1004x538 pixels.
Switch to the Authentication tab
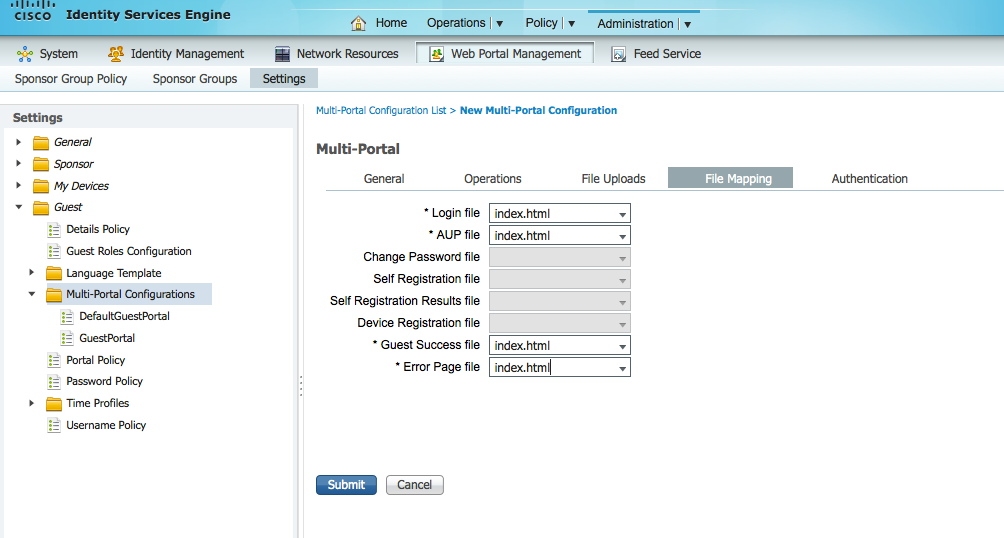[870, 179]
